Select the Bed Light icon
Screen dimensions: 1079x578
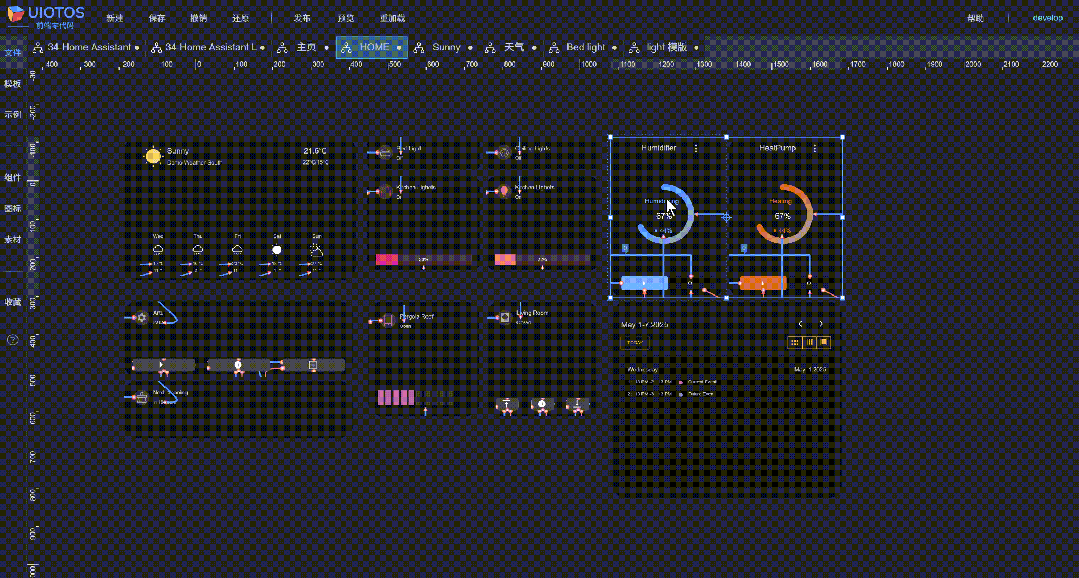[x=385, y=153]
